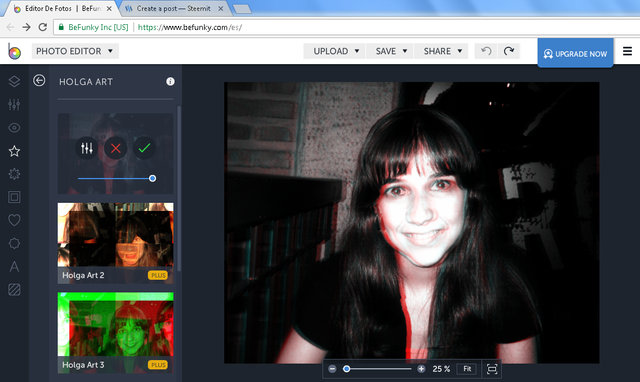This screenshot has height=382, width=640.
Task: Select the Effects star icon in sidebar
Action: (14, 151)
